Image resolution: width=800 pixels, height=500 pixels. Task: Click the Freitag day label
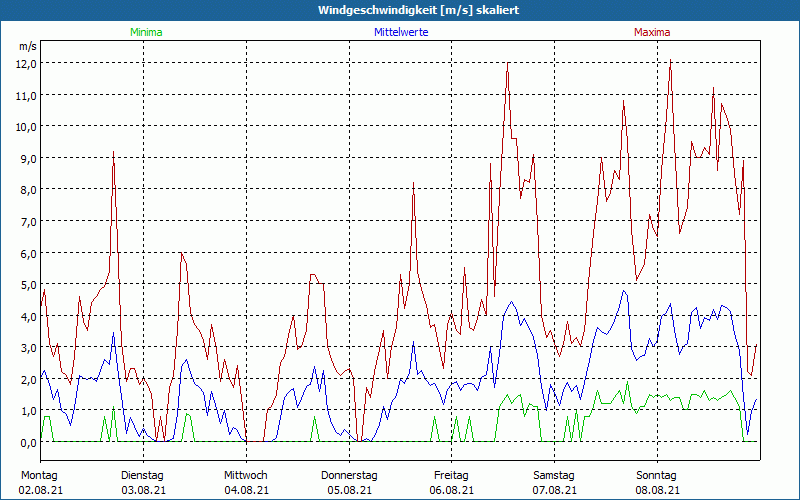(452, 475)
